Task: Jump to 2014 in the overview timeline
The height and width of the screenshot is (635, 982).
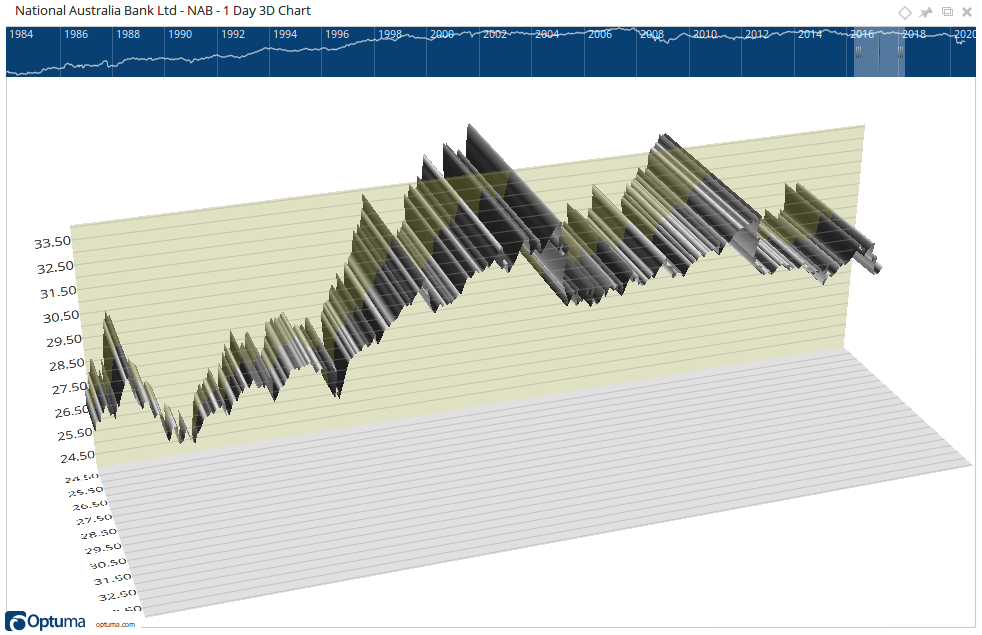Action: [x=810, y=34]
